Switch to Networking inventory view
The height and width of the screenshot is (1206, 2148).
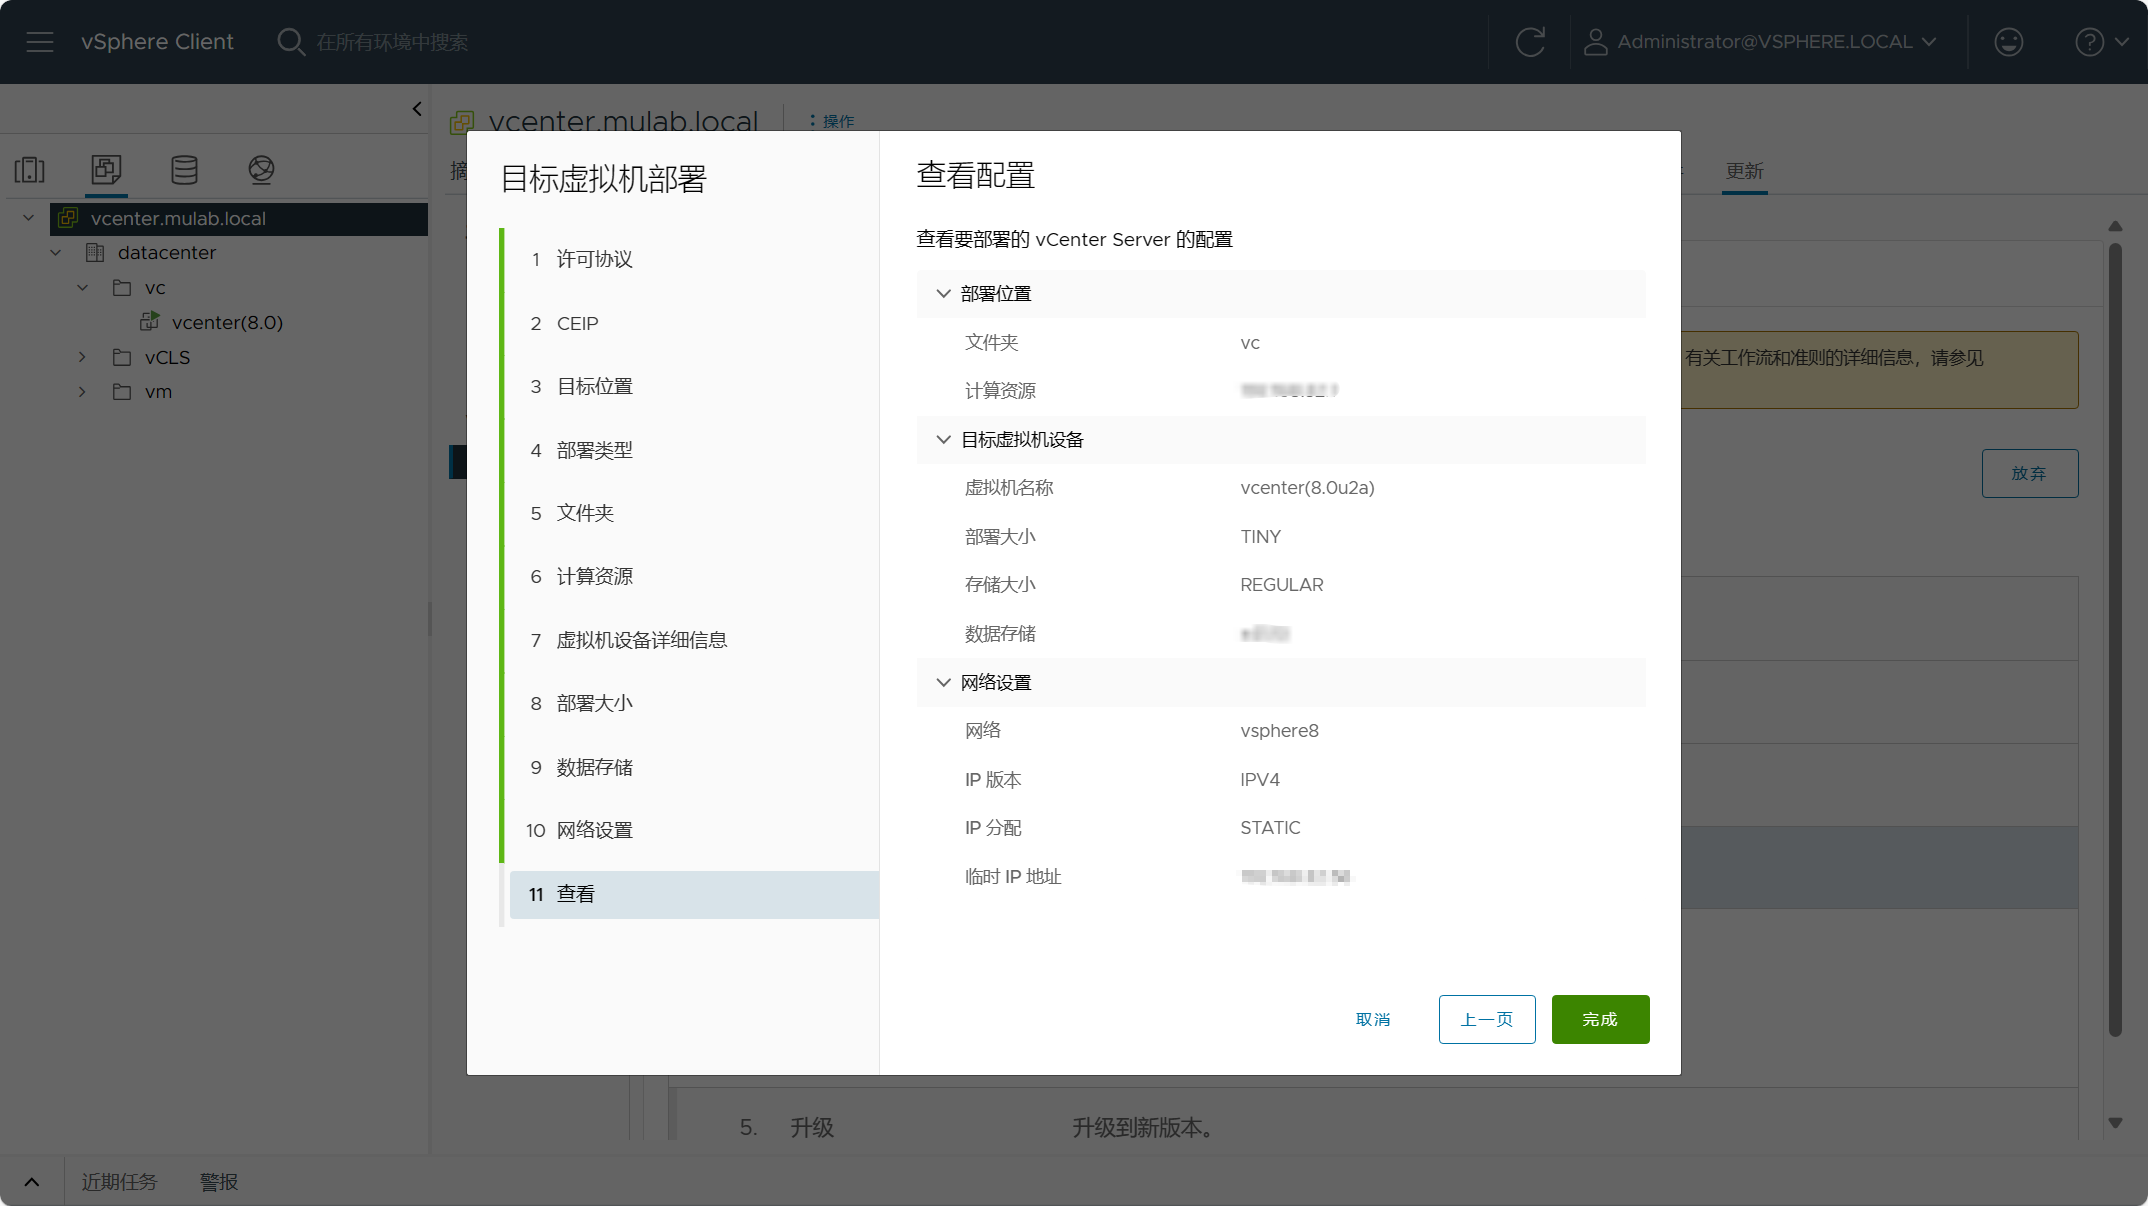[261, 170]
